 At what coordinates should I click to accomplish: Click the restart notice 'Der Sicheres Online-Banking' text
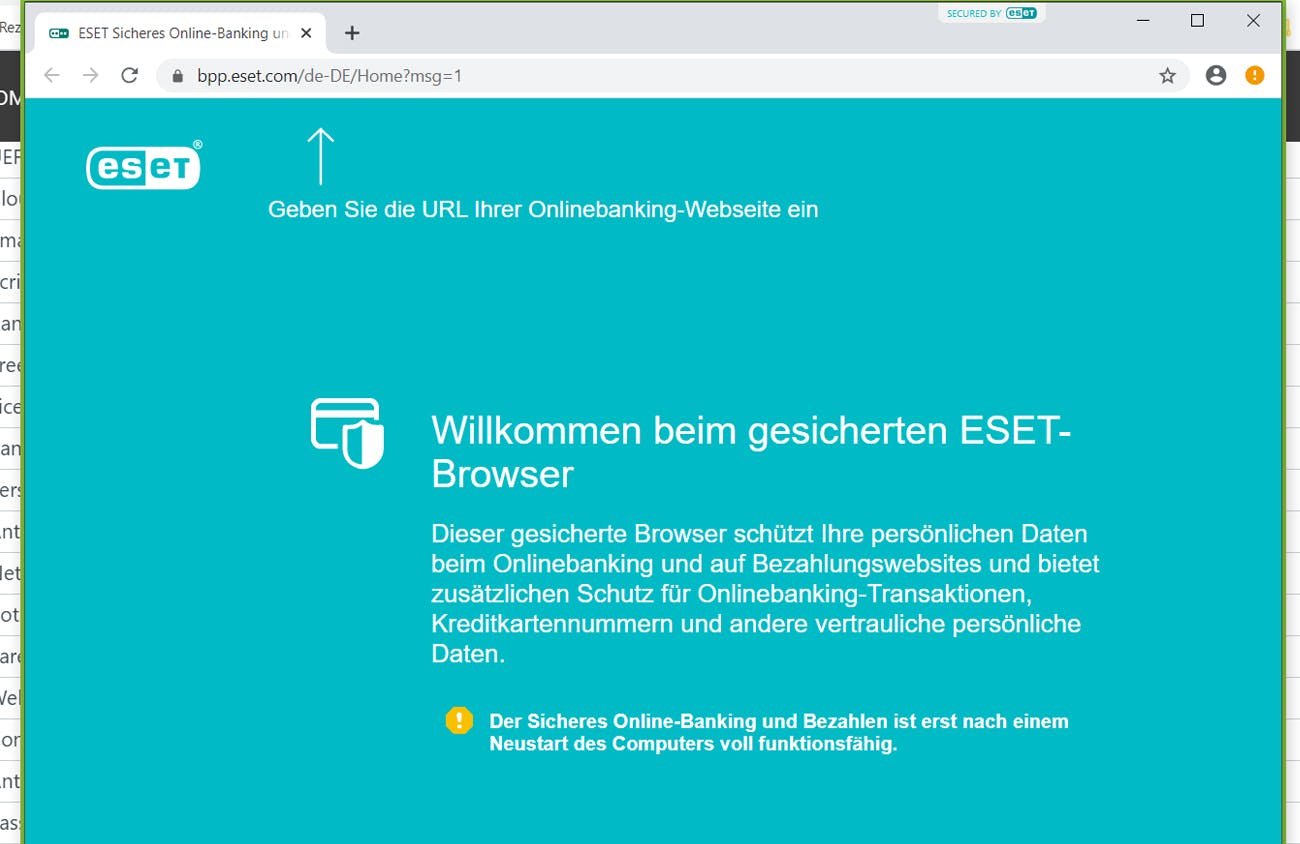(779, 733)
